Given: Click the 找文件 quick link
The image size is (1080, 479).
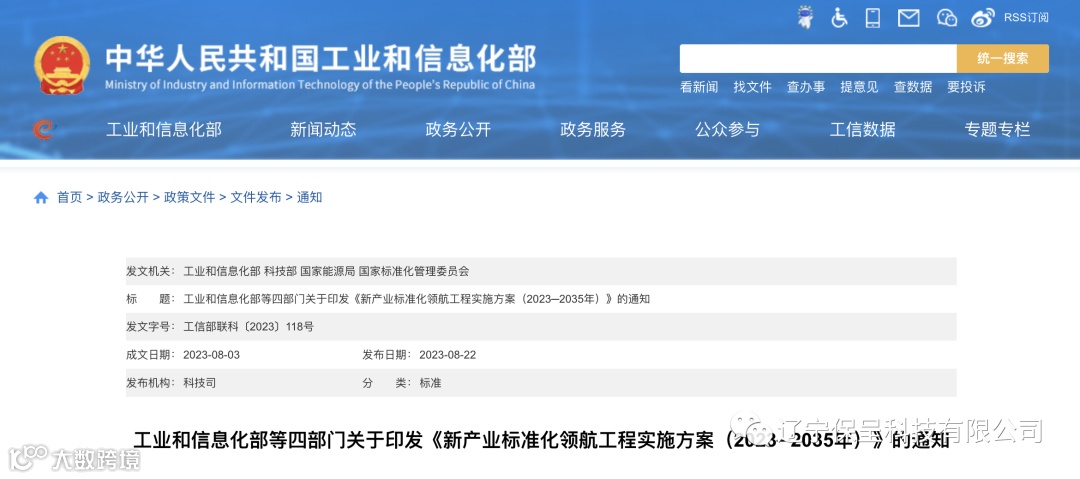Looking at the screenshot, I should tap(752, 87).
